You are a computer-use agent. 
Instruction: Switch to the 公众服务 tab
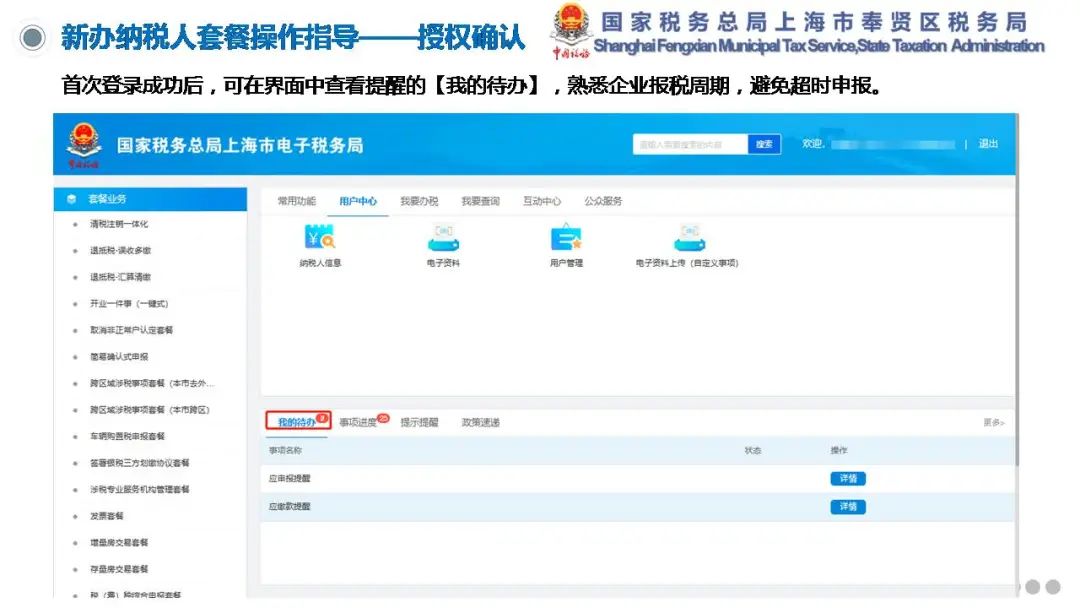point(603,201)
